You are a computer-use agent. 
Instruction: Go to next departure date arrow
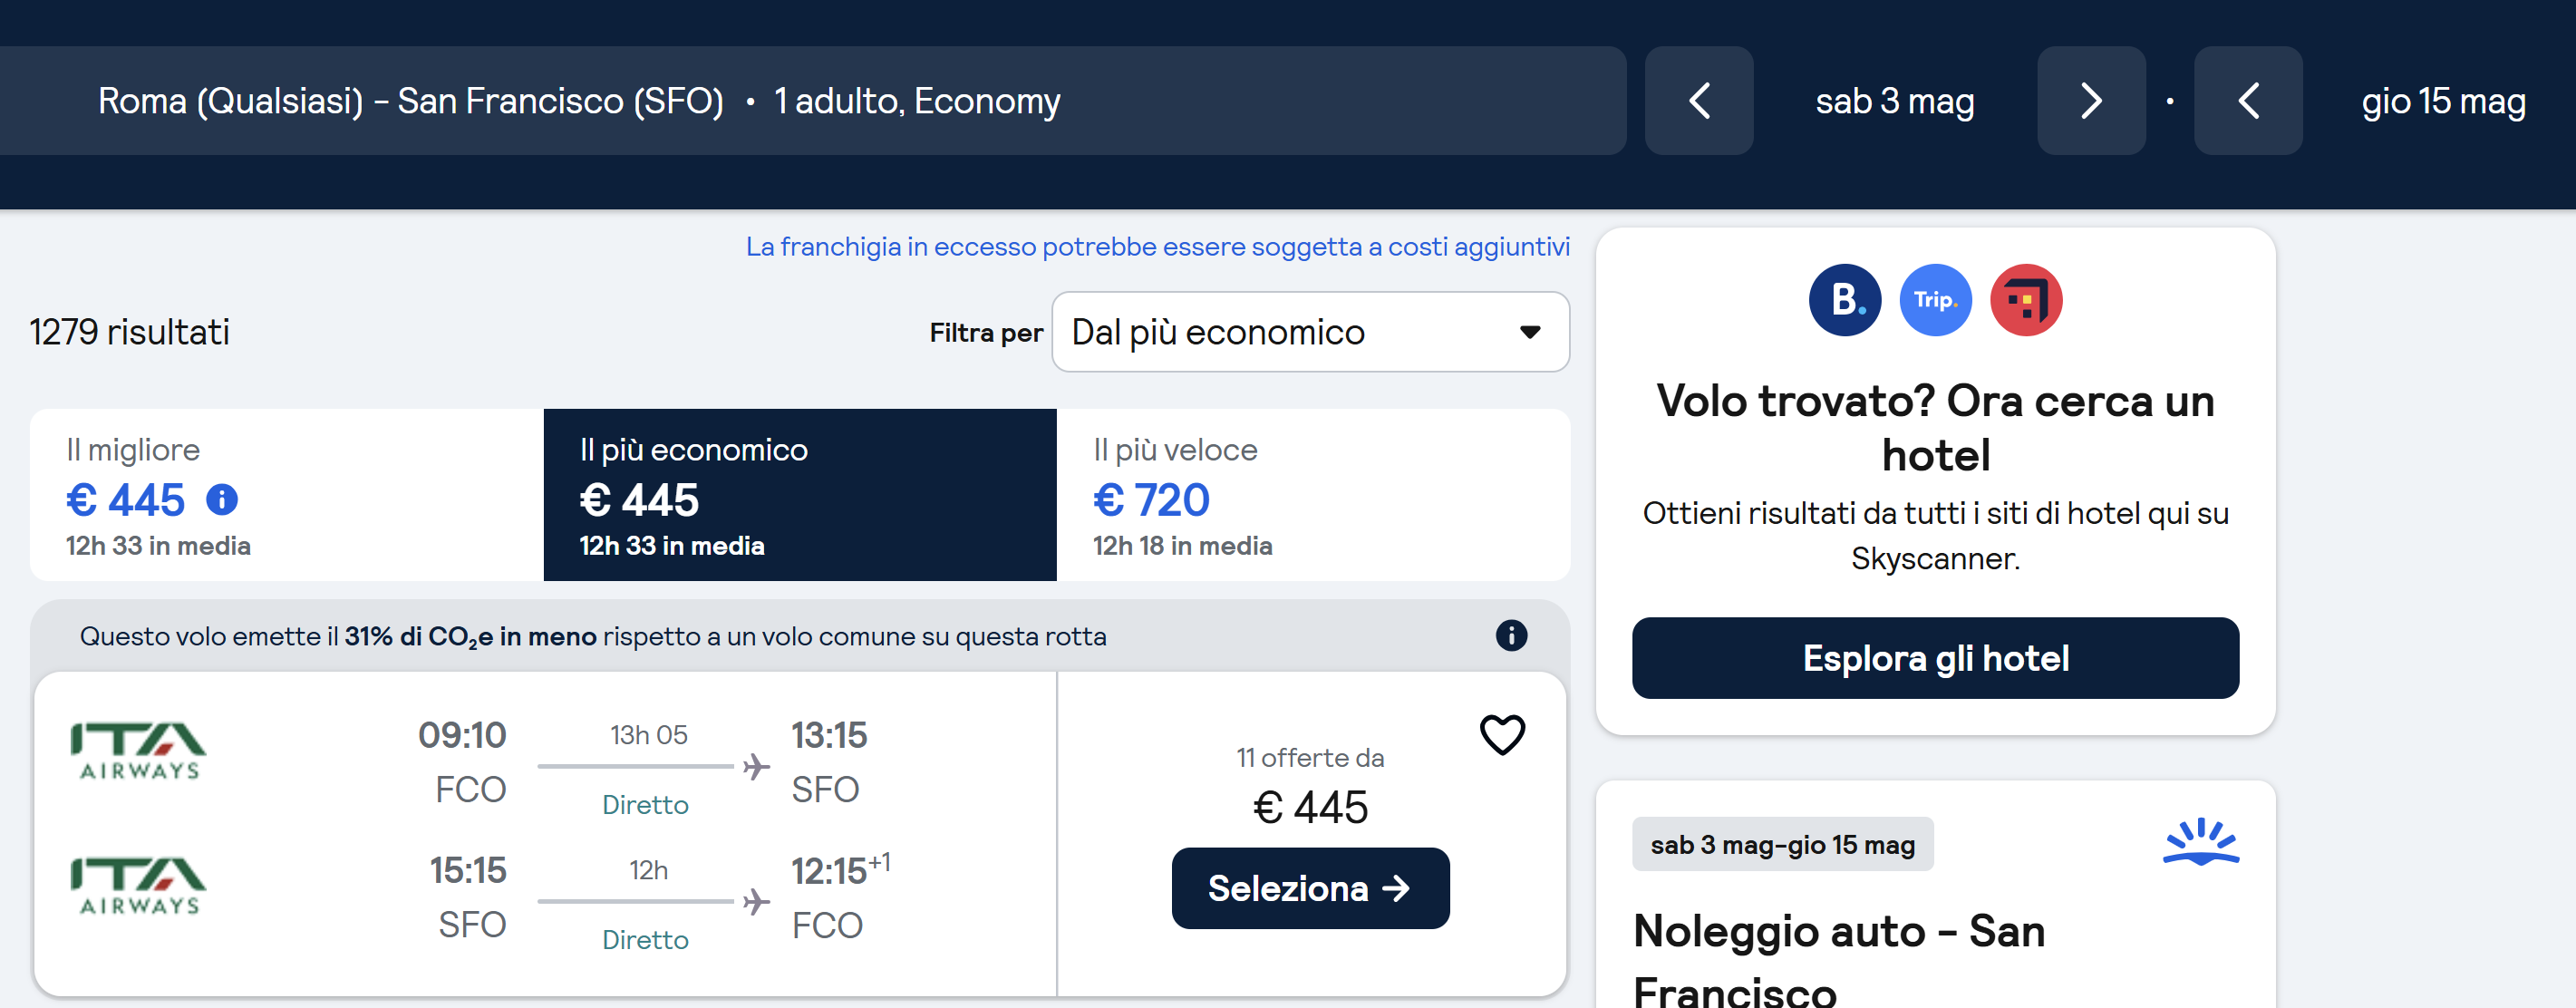pyautogui.click(x=2090, y=101)
